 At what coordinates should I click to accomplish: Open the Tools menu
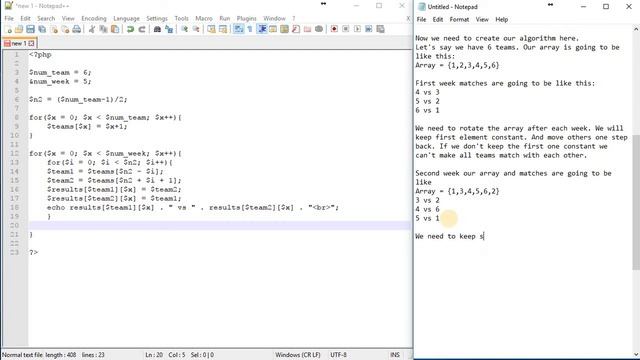182,18
